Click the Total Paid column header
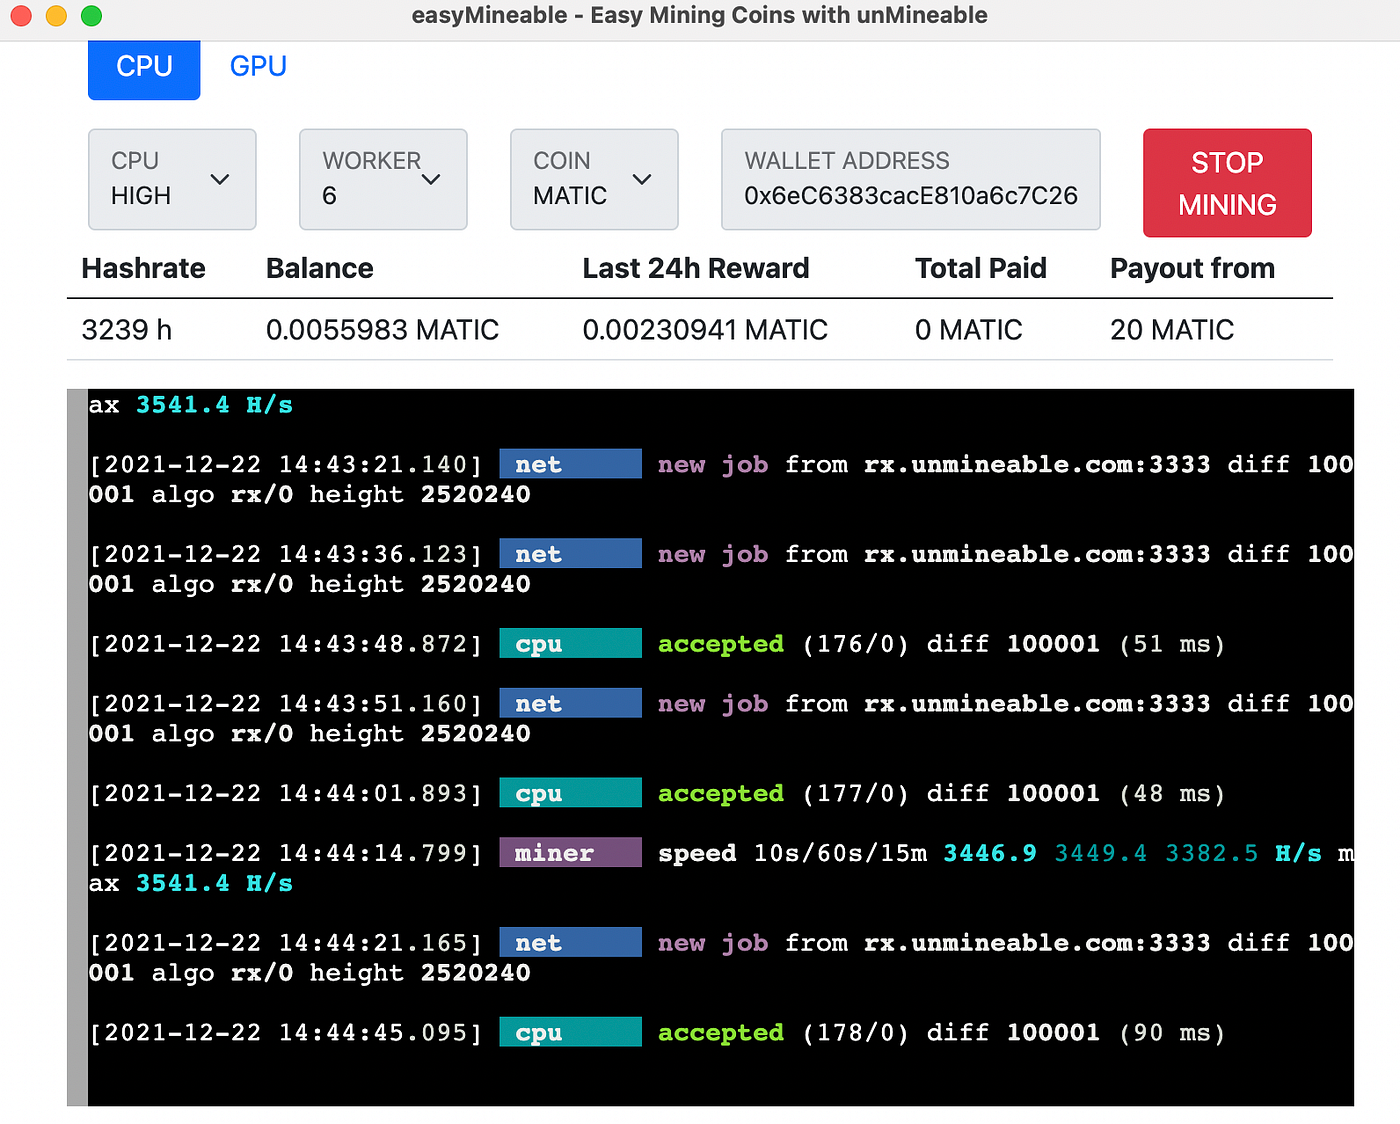 (981, 268)
